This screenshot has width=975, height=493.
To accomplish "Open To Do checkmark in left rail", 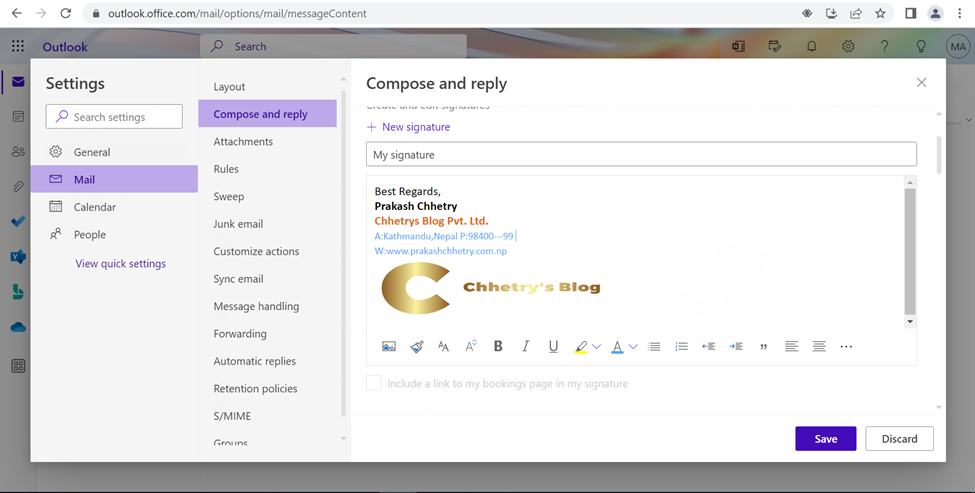I will (18, 221).
